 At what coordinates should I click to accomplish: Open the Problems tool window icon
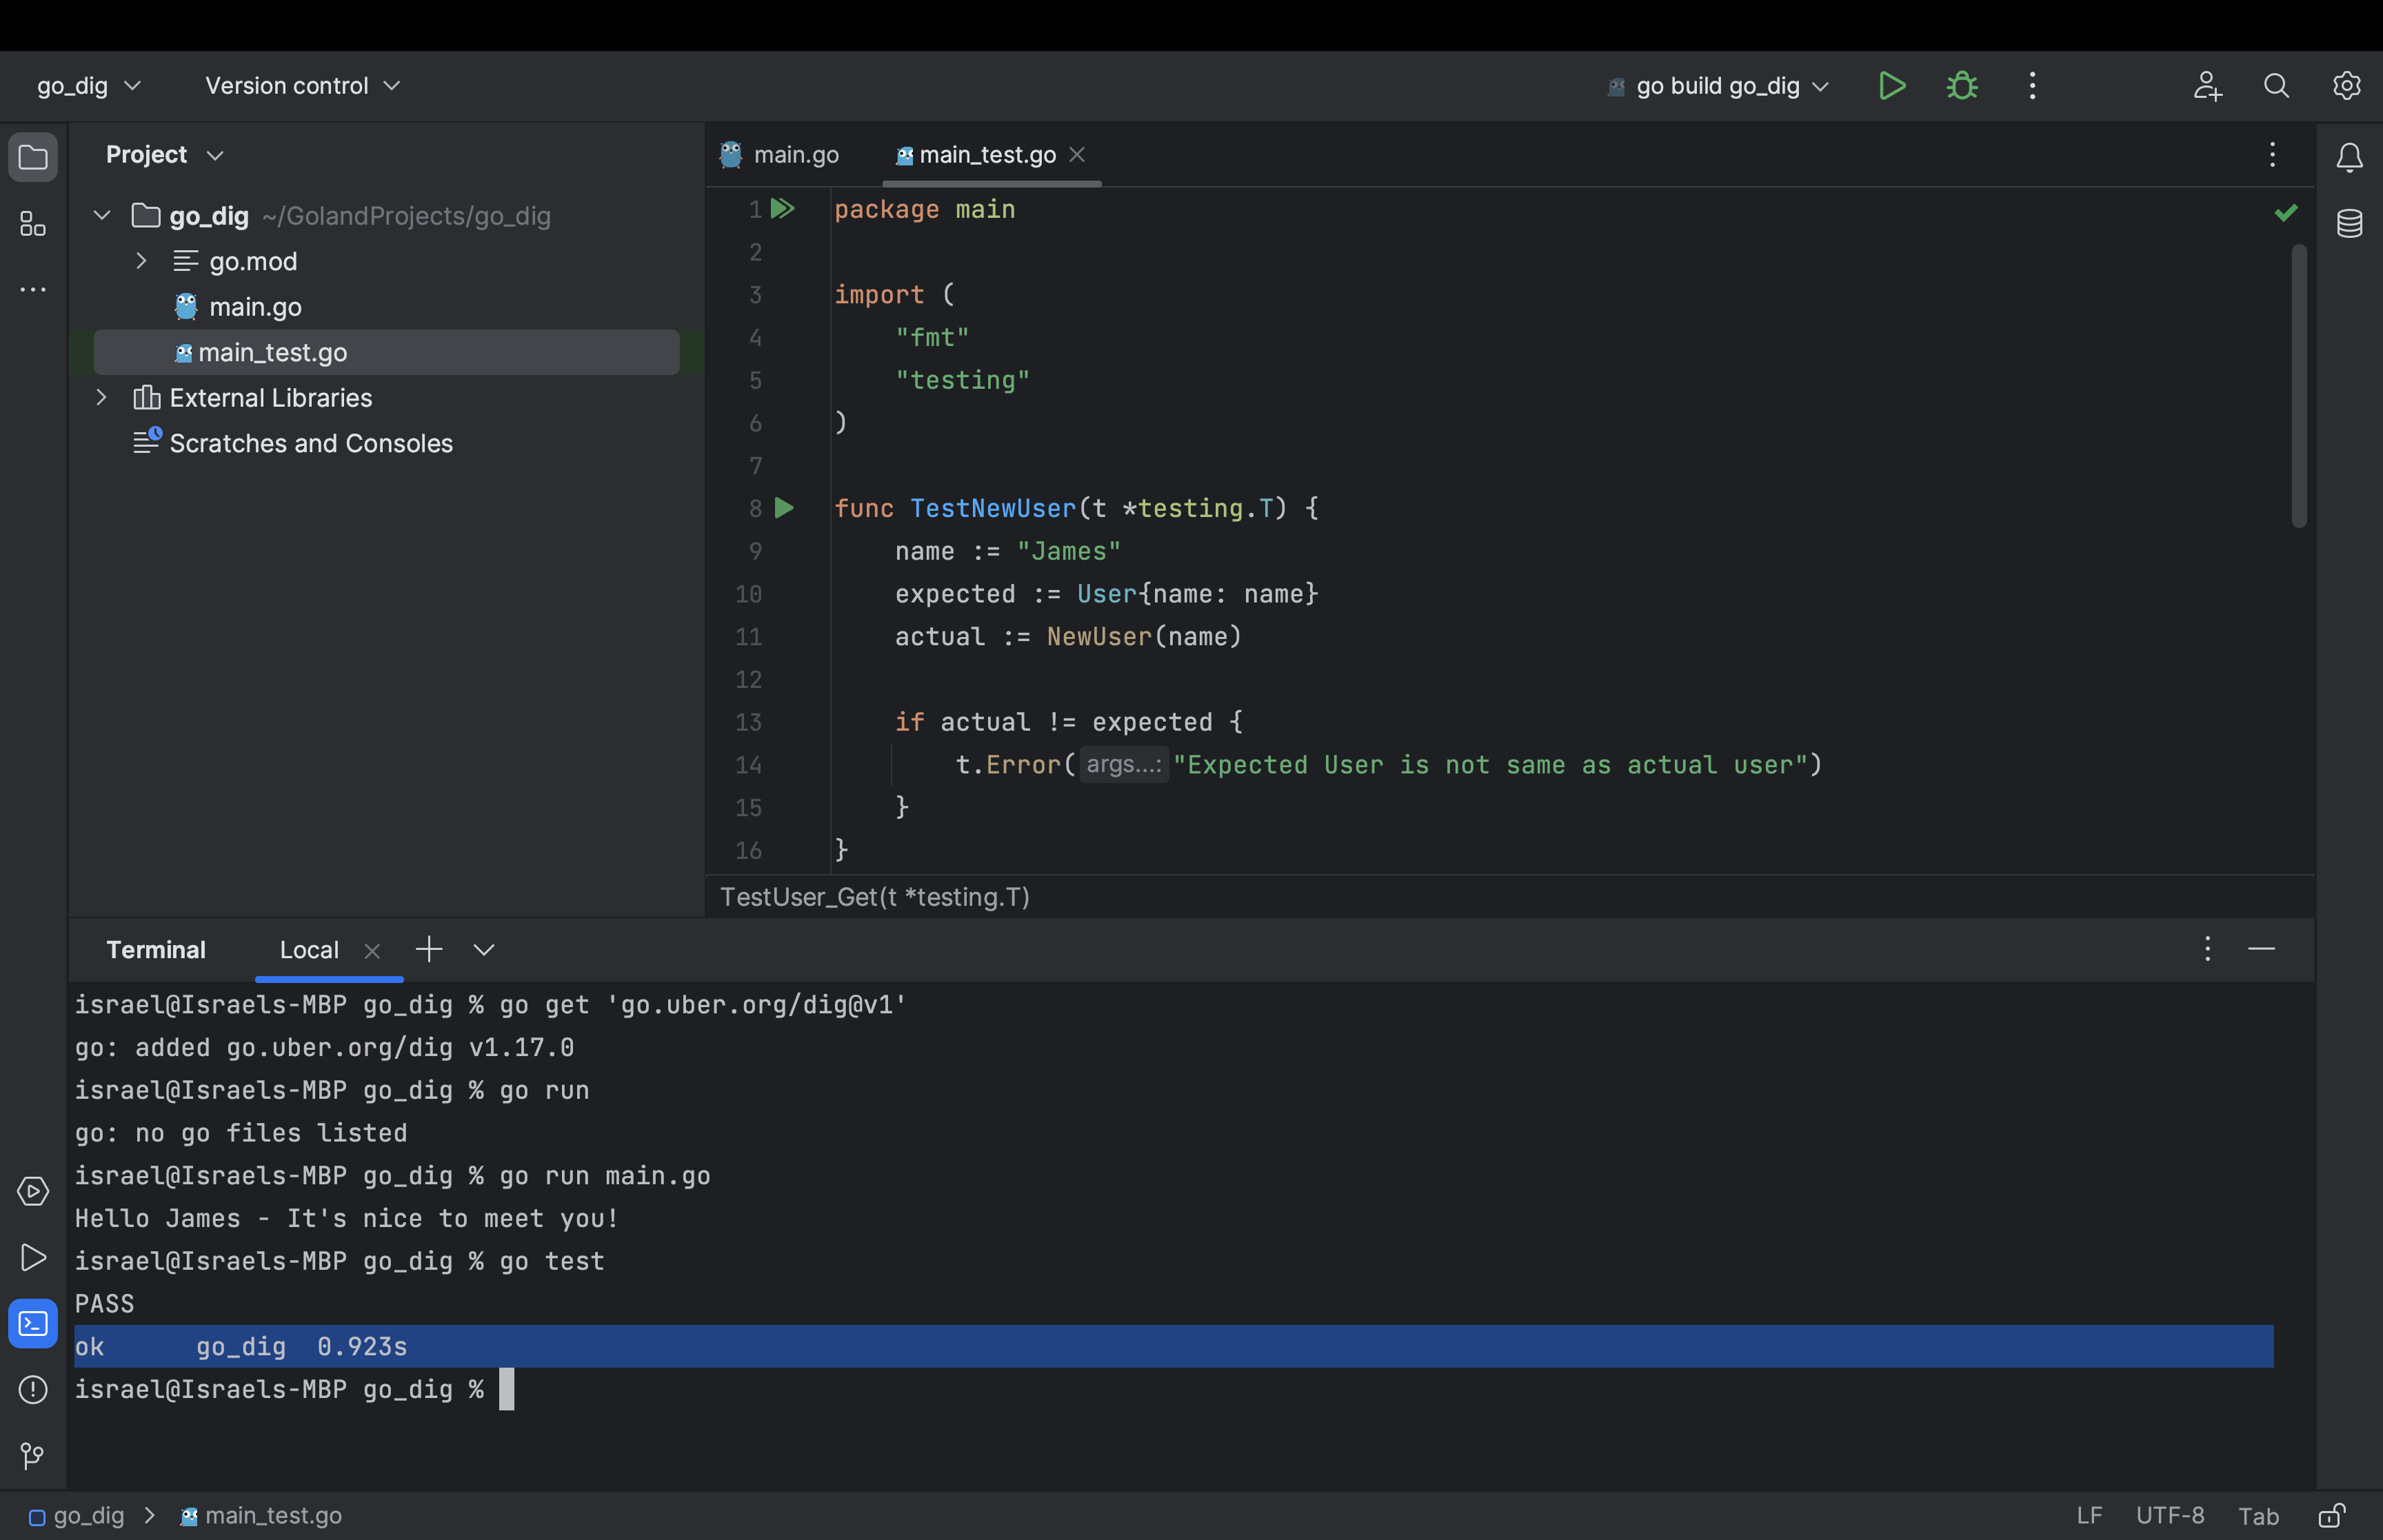pos(33,1389)
